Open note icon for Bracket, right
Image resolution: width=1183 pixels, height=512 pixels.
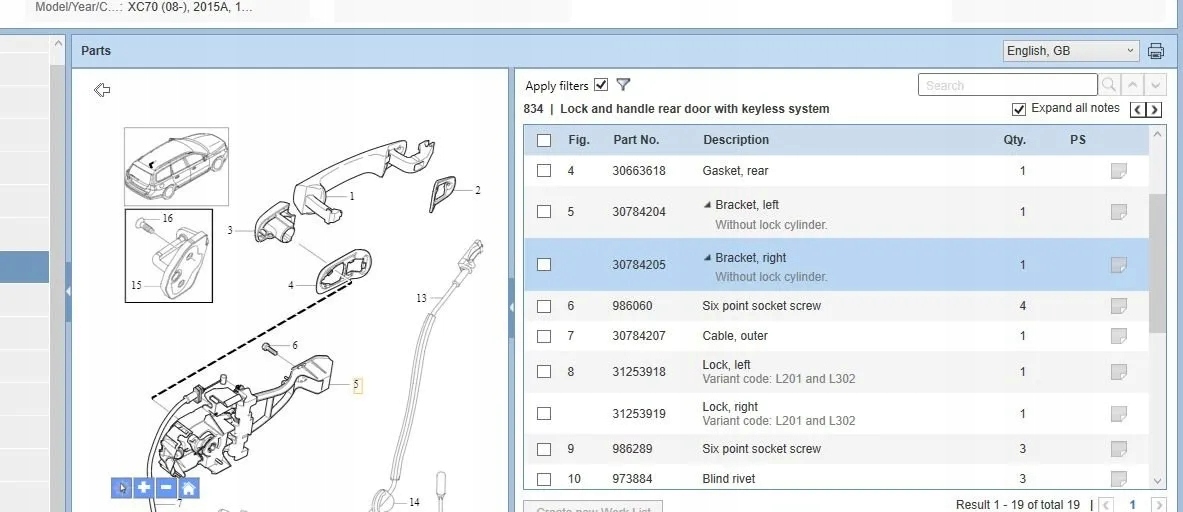[x=1119, y=265]
